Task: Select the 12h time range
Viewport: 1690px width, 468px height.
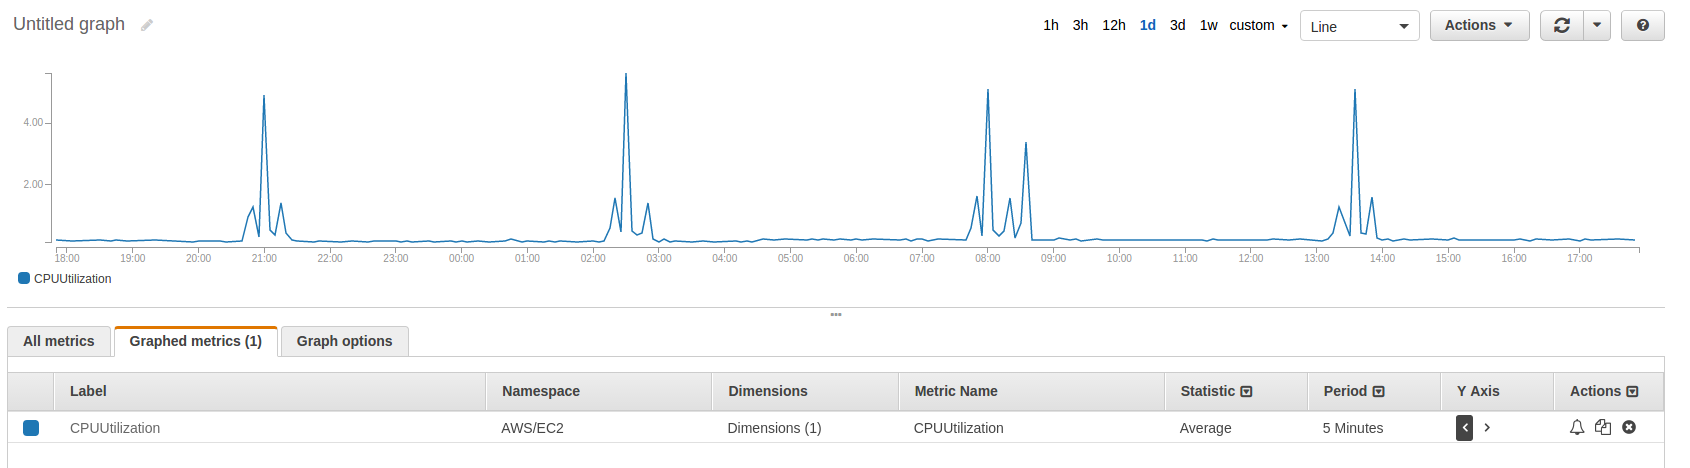Action: point(1114,26)
